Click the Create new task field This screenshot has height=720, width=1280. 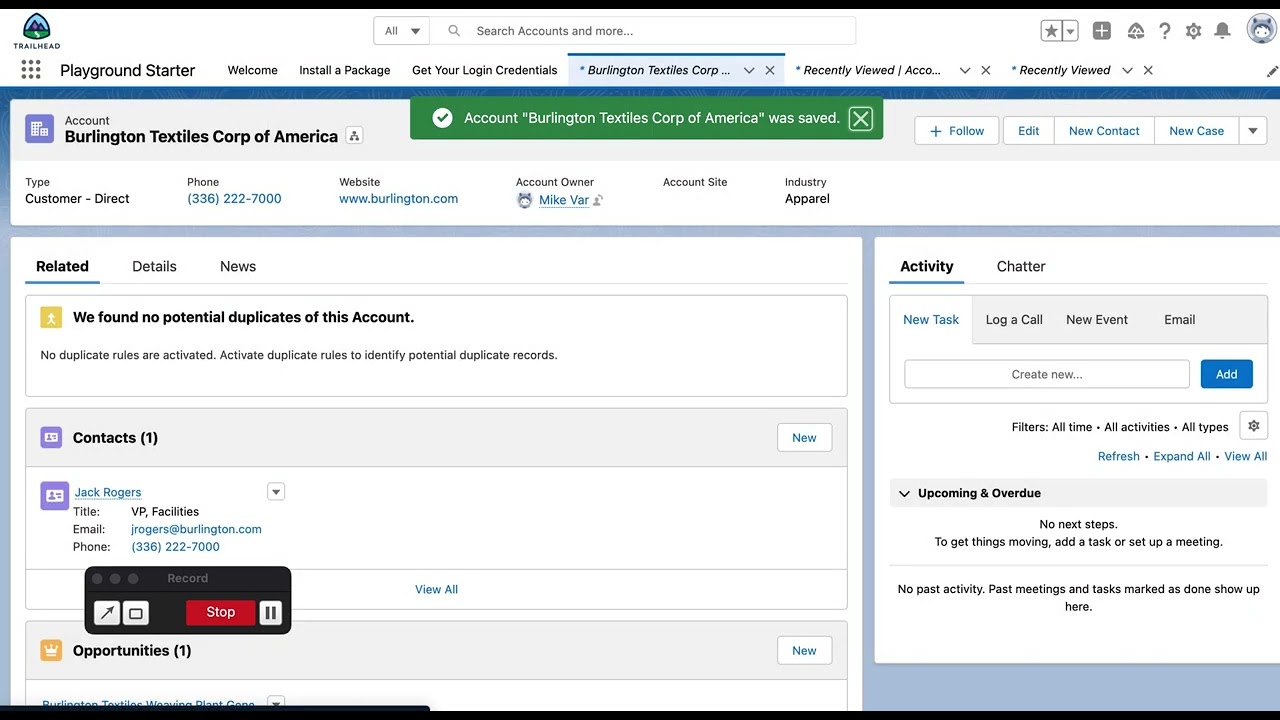[1047, 374]
